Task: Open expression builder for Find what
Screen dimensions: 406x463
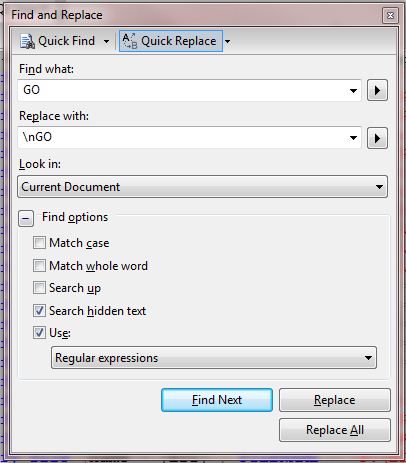Action: [377, 90]
